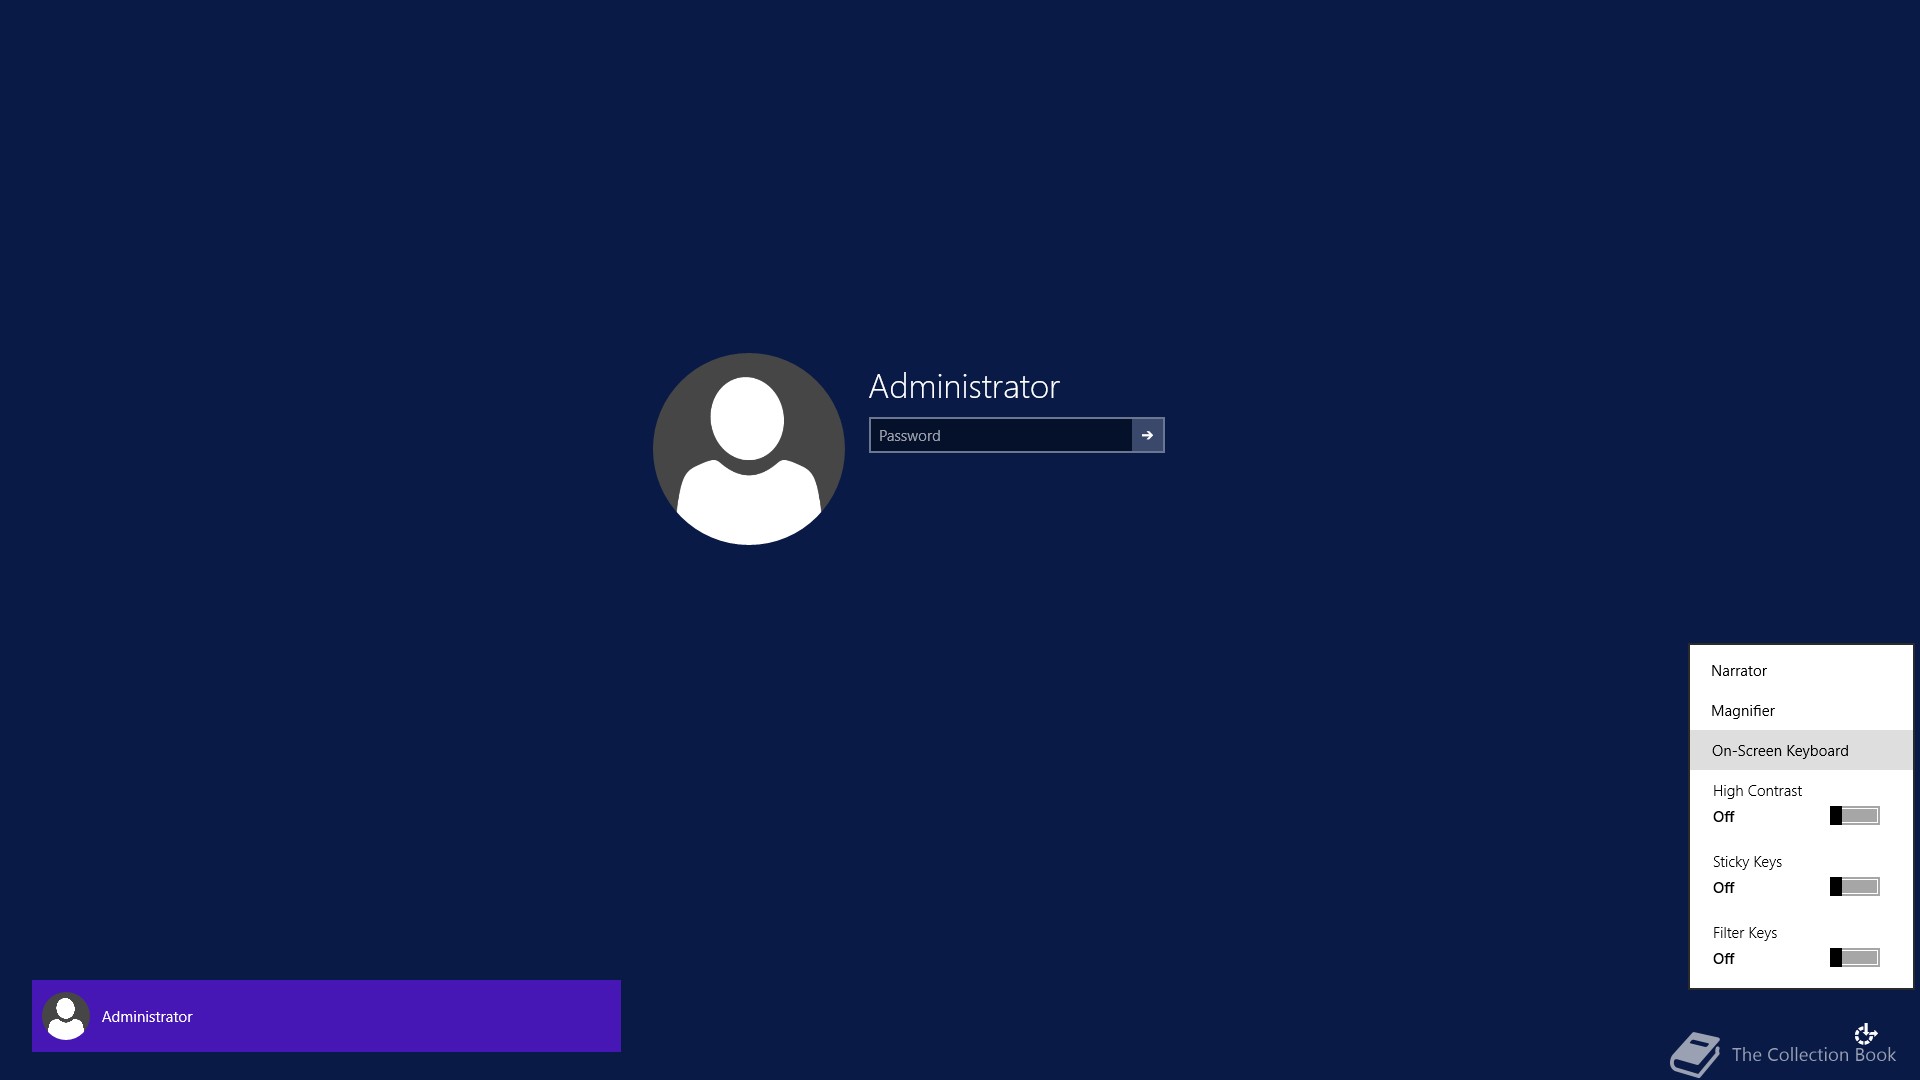Click the large Administrator profile picture
This screenshot has width=1920, height=1080.
(748, 449)
